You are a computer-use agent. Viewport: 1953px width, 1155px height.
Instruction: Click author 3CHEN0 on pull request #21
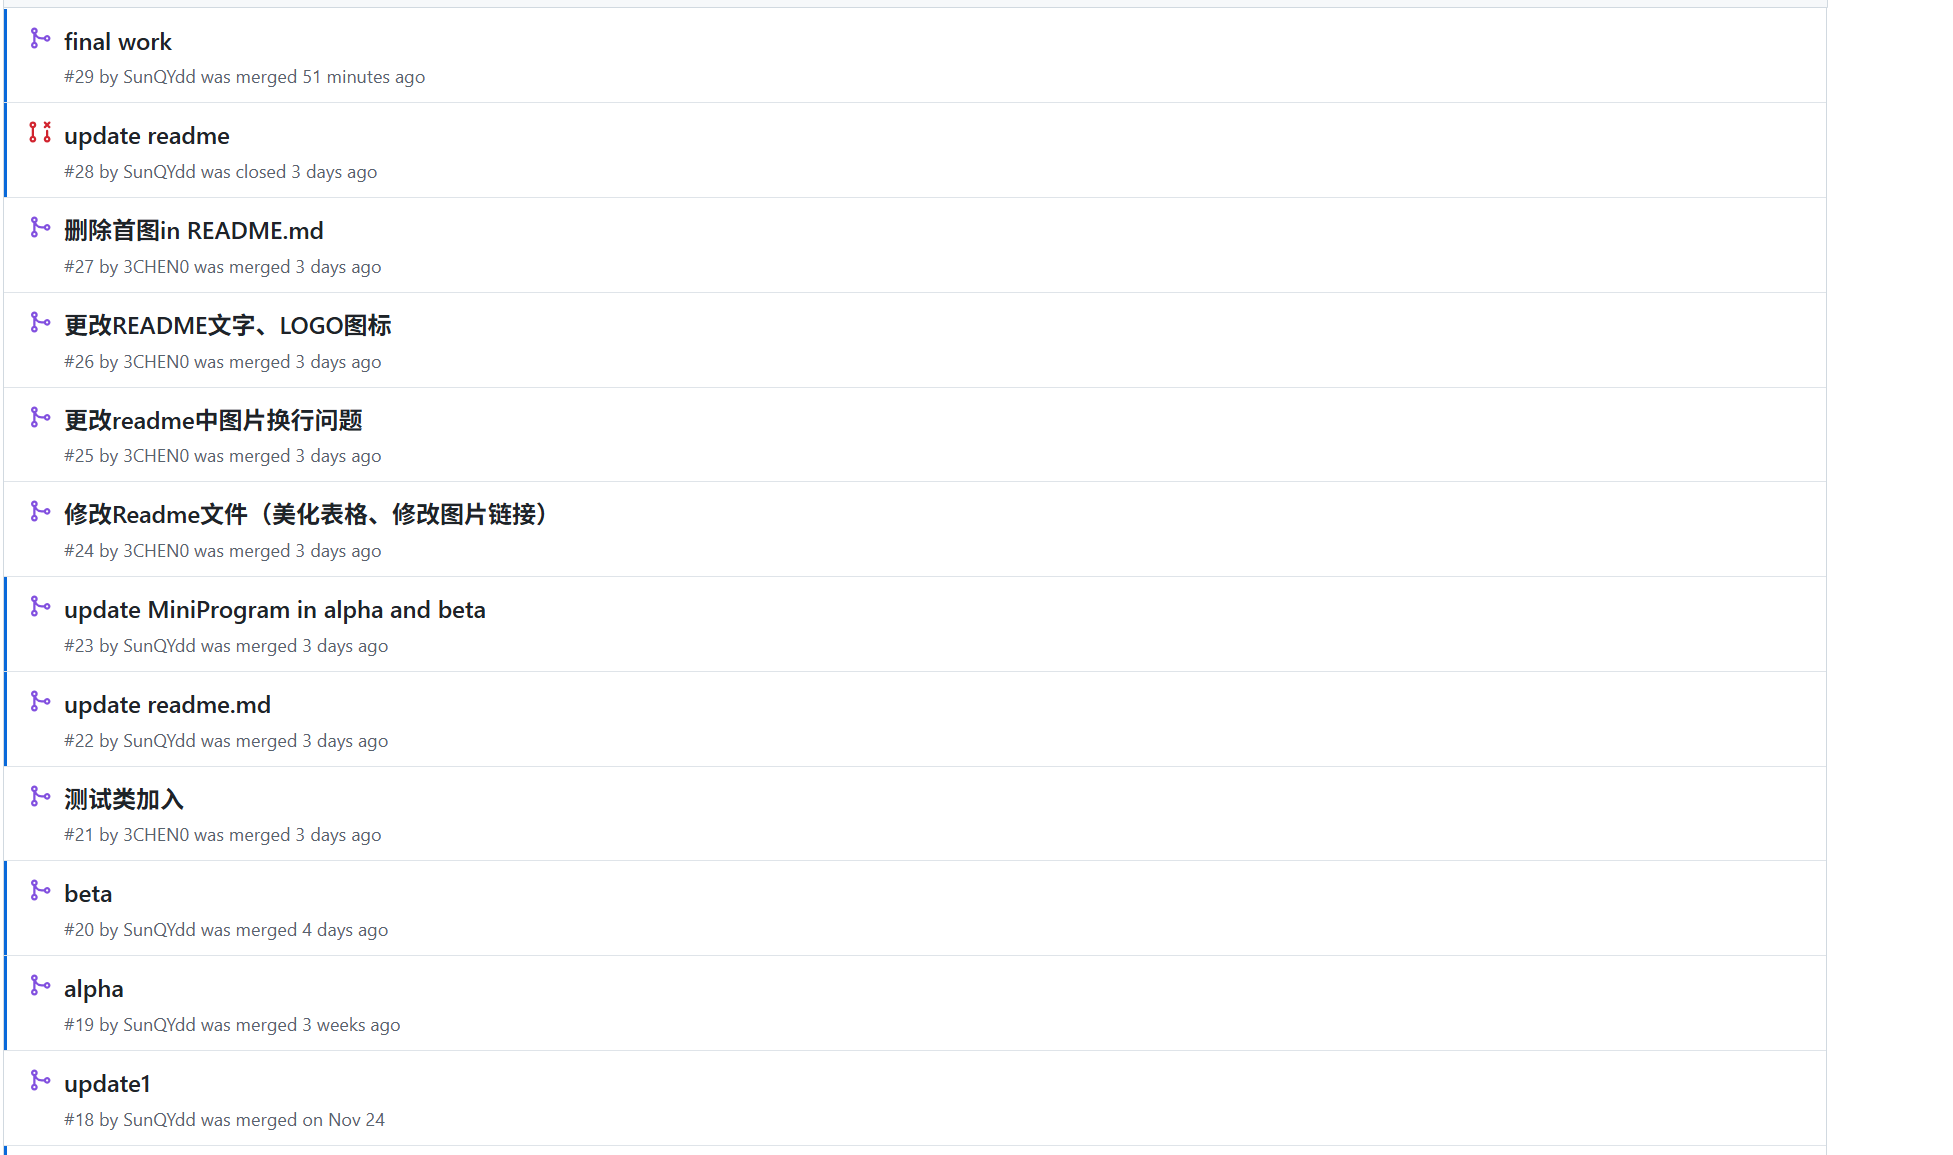pyautogui.click(x=156, y=835)
